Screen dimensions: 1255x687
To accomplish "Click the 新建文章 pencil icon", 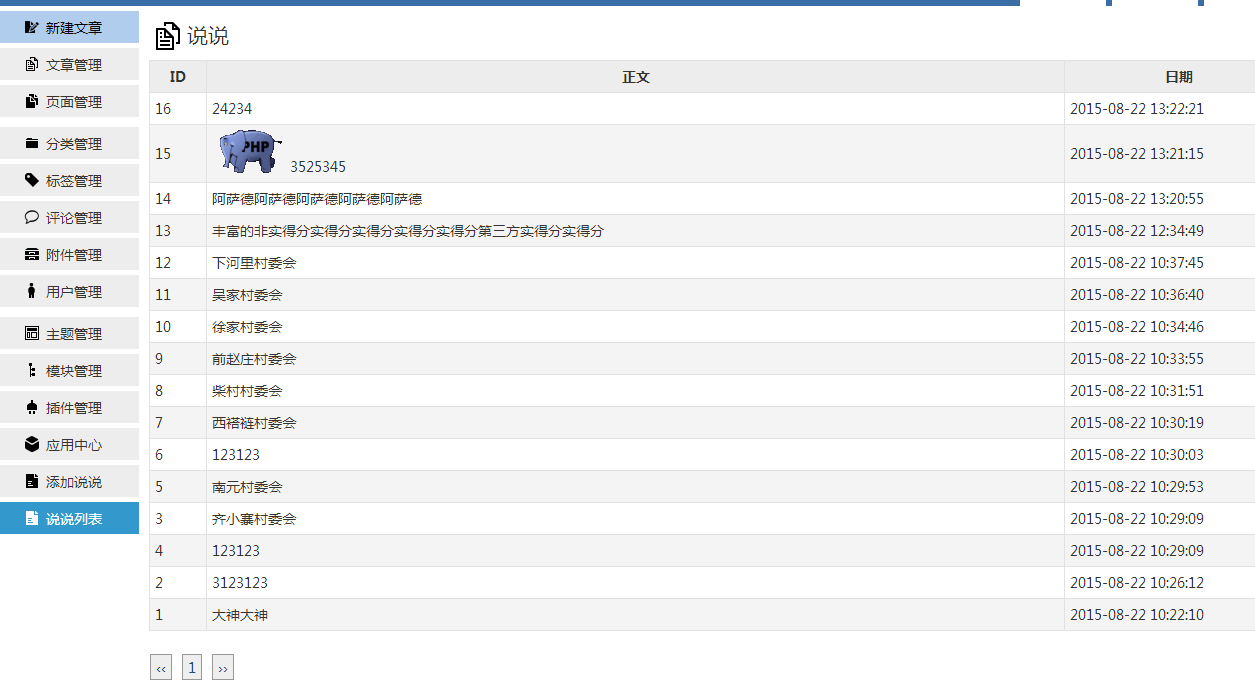I will [32, 28].
